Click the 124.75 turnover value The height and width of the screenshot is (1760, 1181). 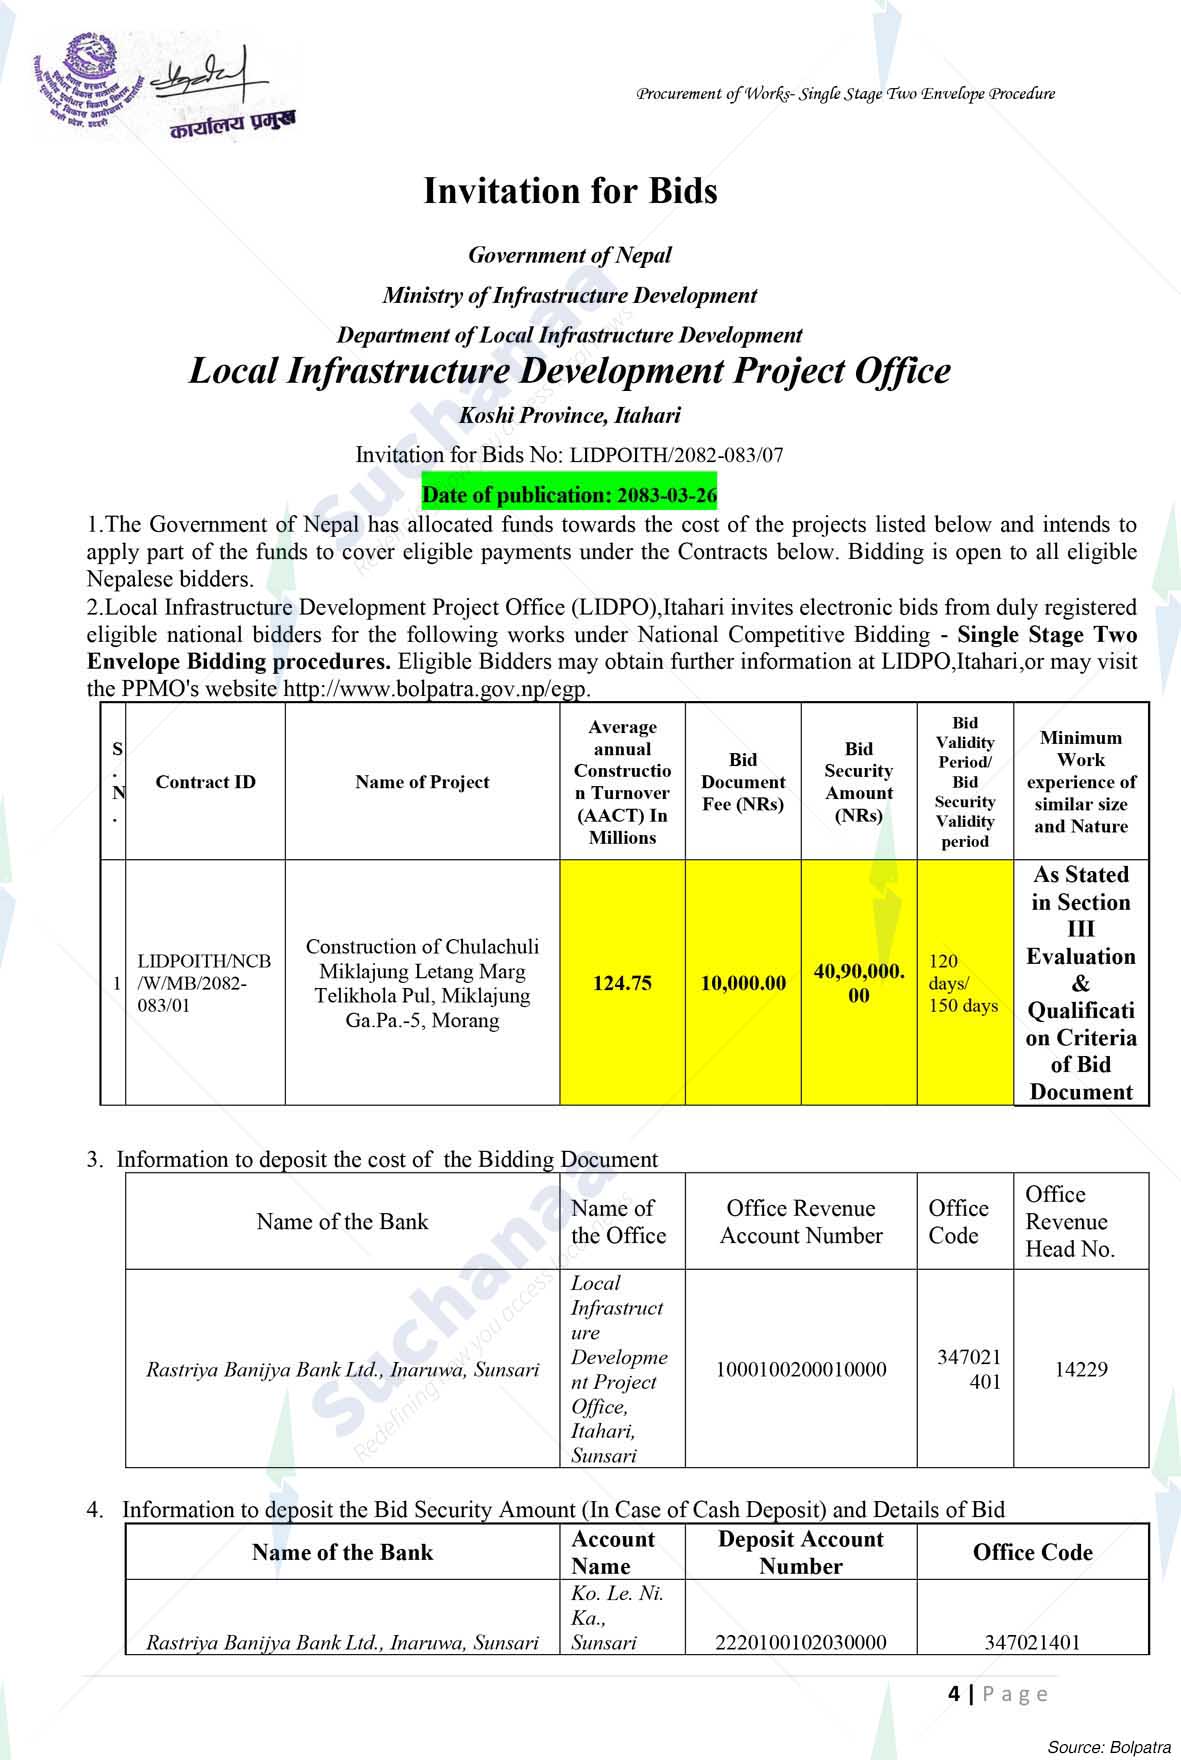pos(622,983)
